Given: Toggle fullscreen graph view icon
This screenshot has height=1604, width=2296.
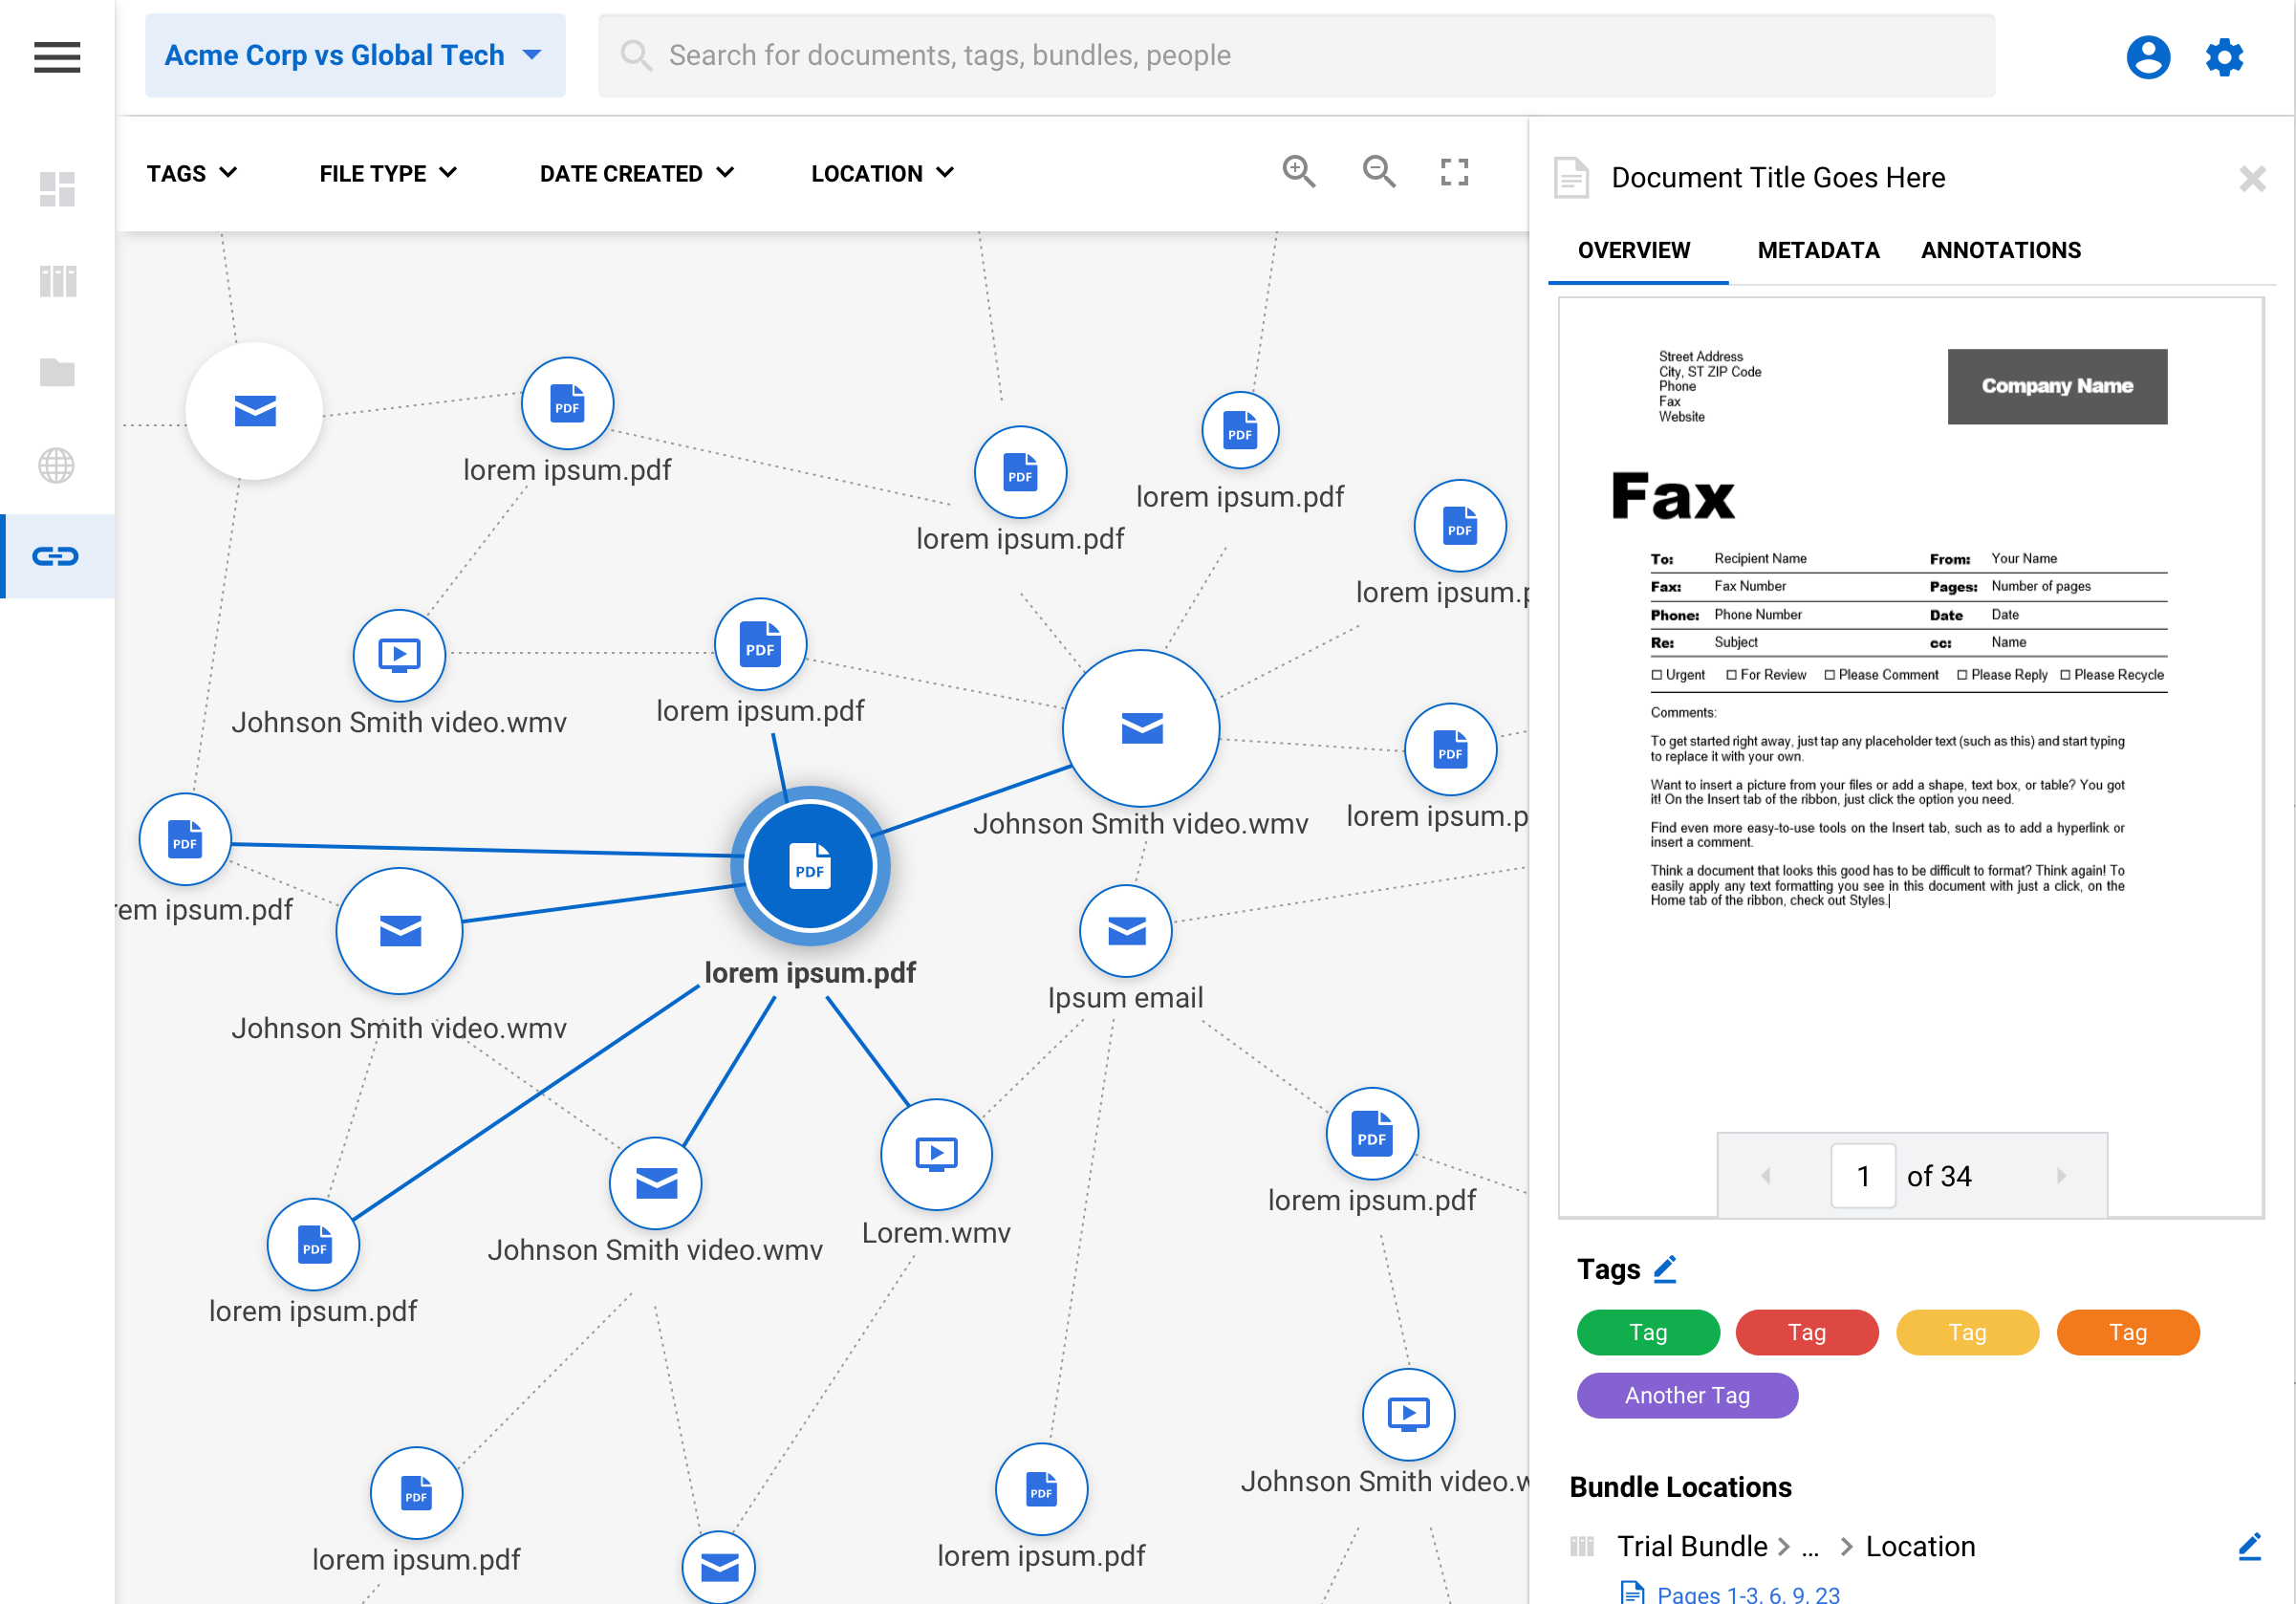Looking at the screenshot, I should pyautogui.click(x=1454, y=172).
